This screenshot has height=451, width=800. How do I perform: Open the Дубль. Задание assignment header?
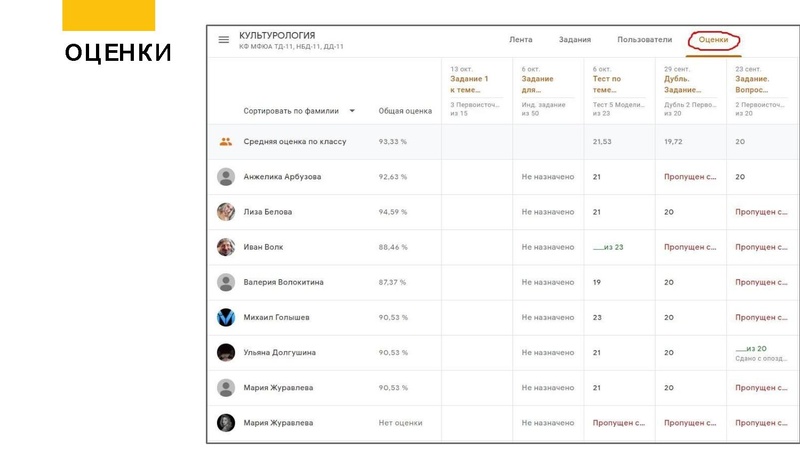coord(682,84)
